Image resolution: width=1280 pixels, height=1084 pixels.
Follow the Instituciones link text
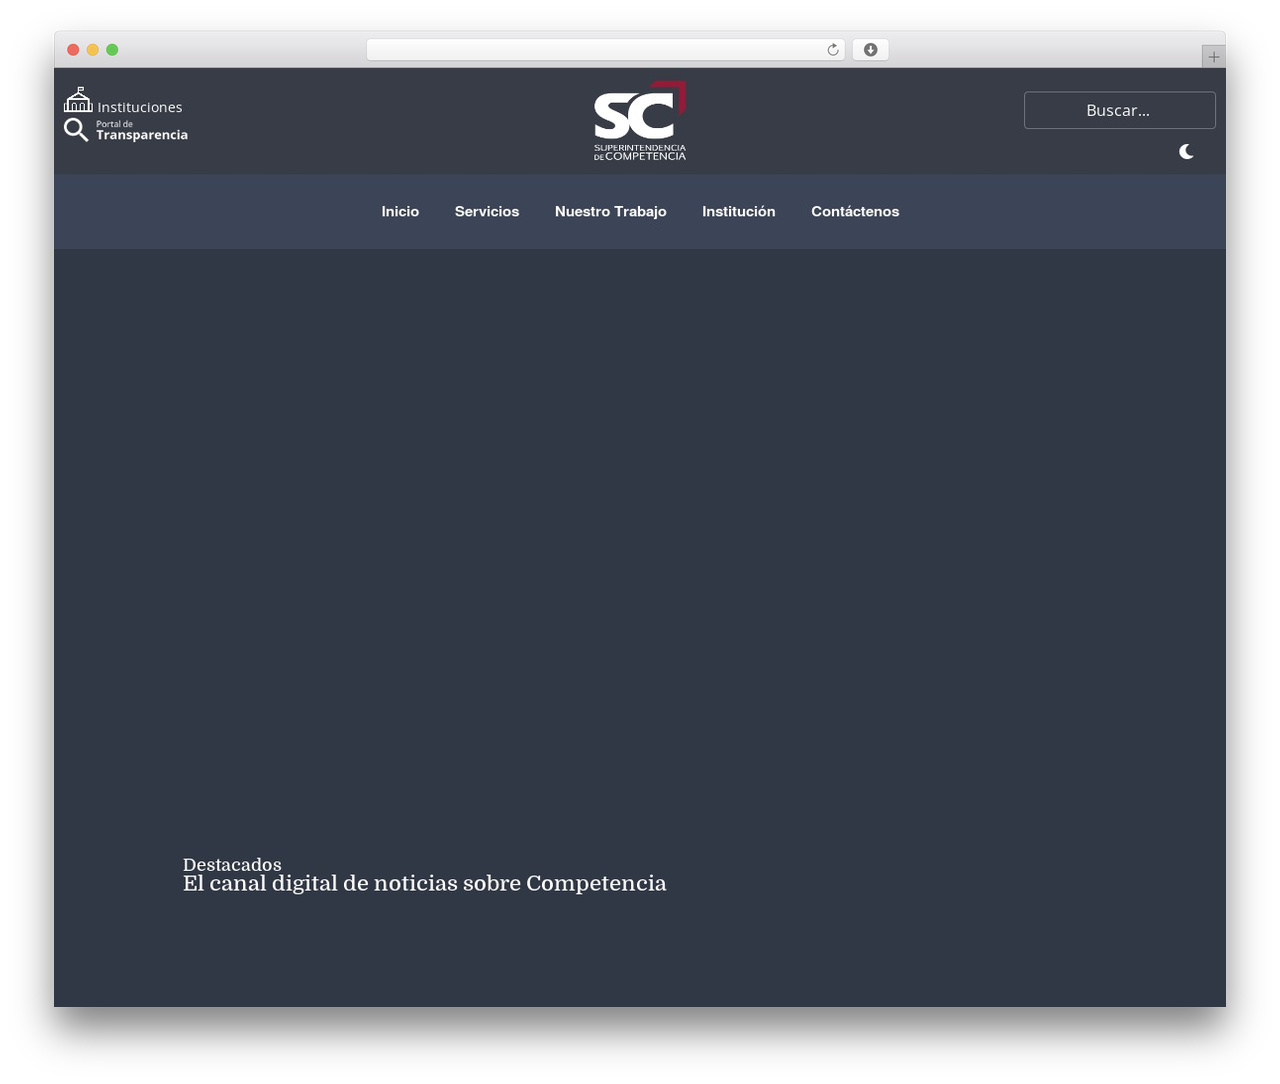point(140,107)
